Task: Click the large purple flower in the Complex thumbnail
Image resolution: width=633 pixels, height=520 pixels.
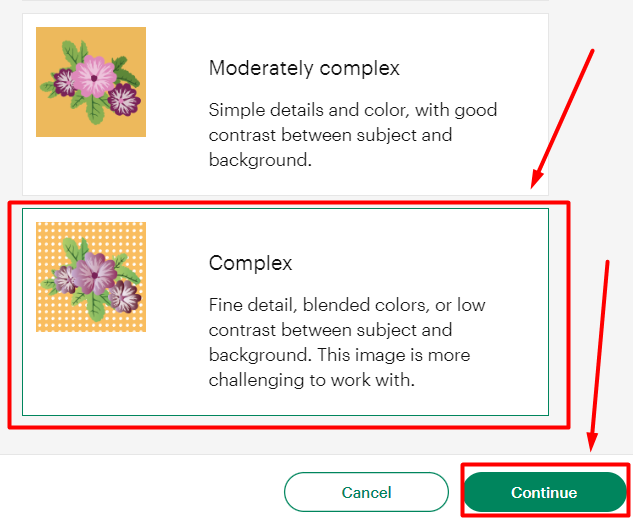Action: [94, 273]
